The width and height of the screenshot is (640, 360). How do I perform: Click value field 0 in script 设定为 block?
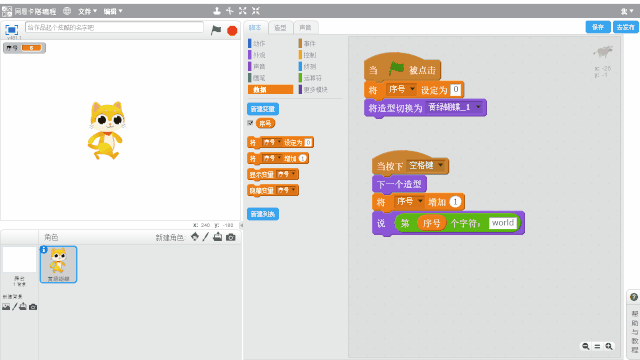point(456,89)
